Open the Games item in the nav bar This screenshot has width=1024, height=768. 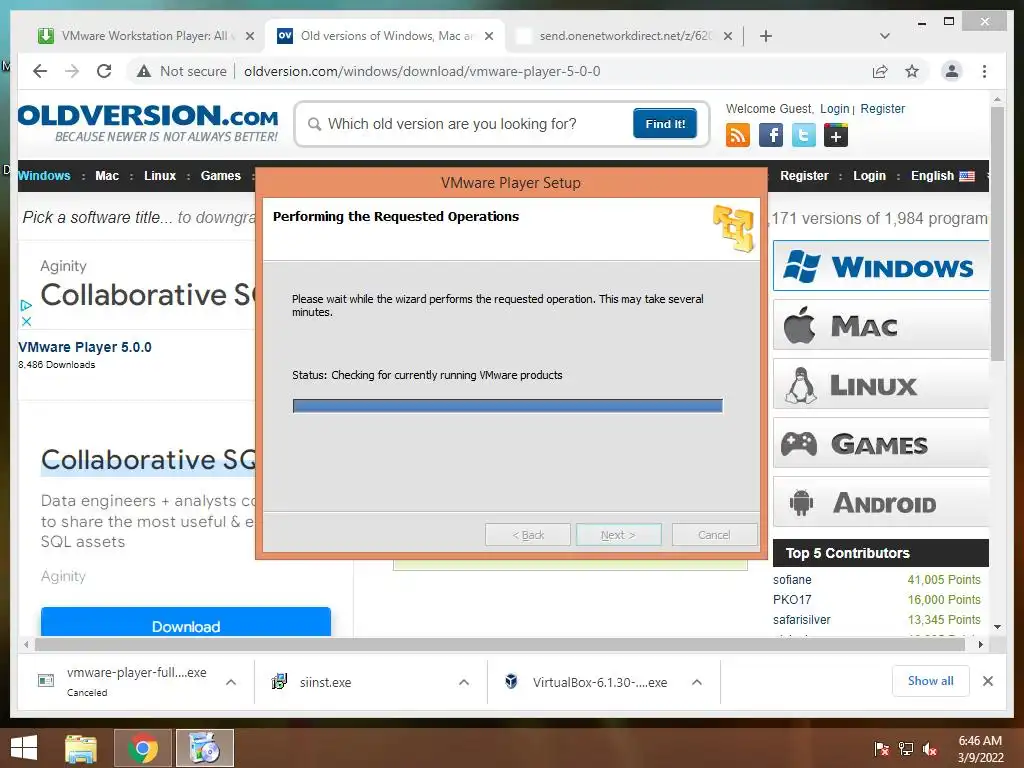221,176
